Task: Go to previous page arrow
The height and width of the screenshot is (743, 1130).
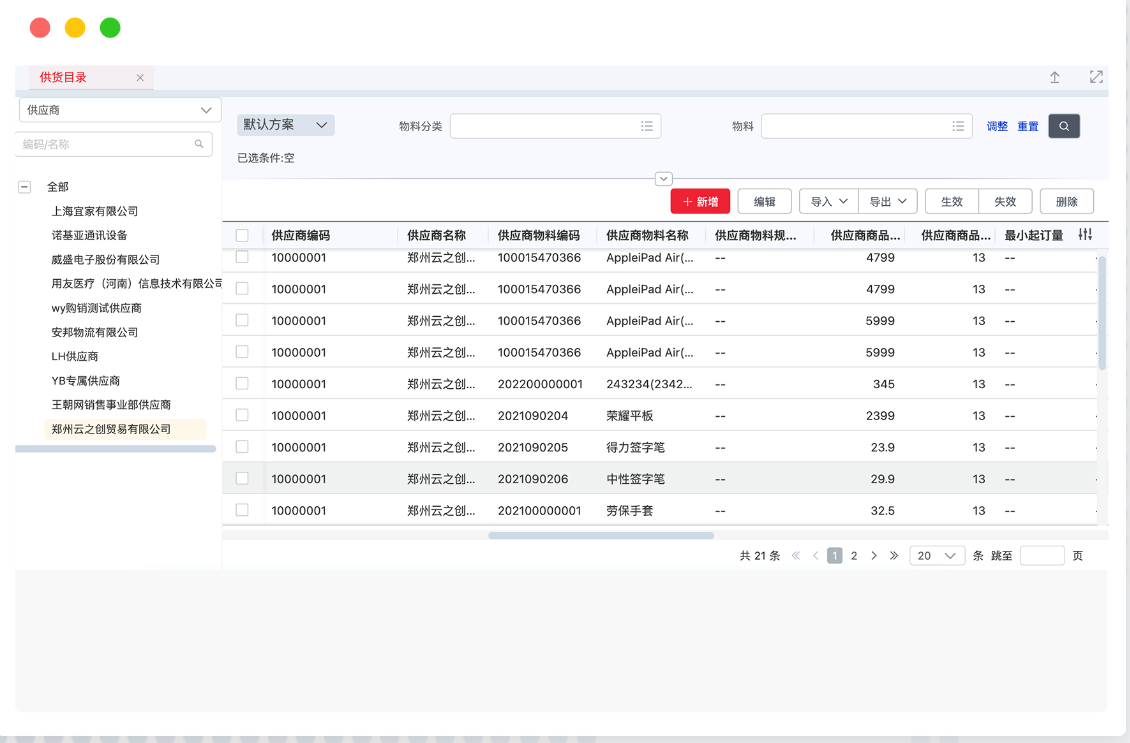Action: pyautogui.click(x=816, y=556)
